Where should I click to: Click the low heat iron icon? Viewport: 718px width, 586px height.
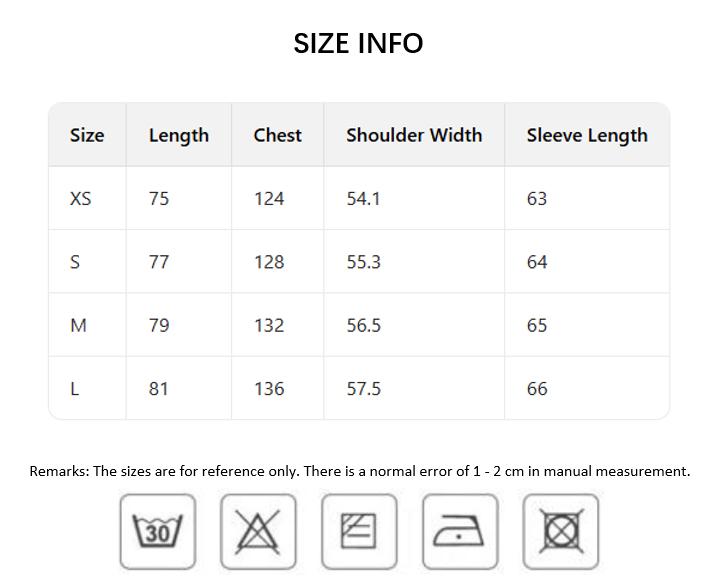click(x=459, y=531)
